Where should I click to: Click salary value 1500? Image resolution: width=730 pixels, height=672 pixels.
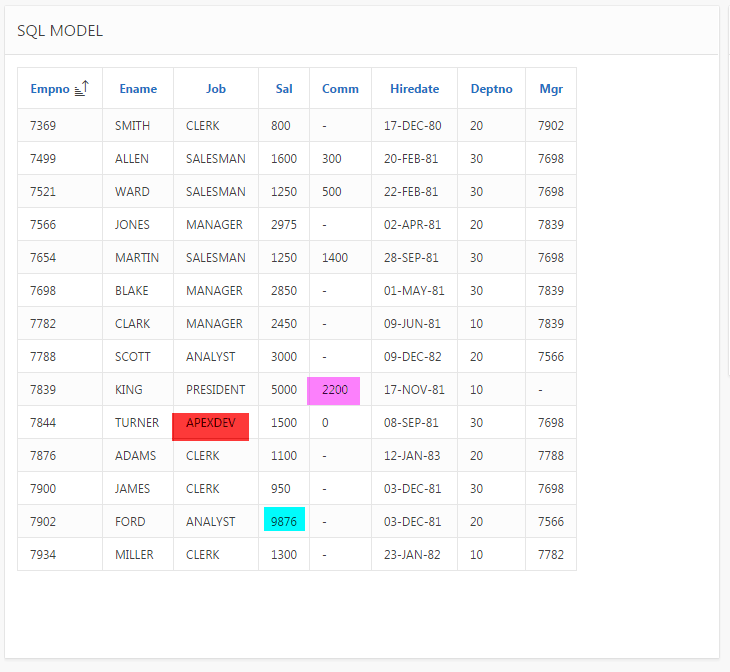click(x=284, y=423)
